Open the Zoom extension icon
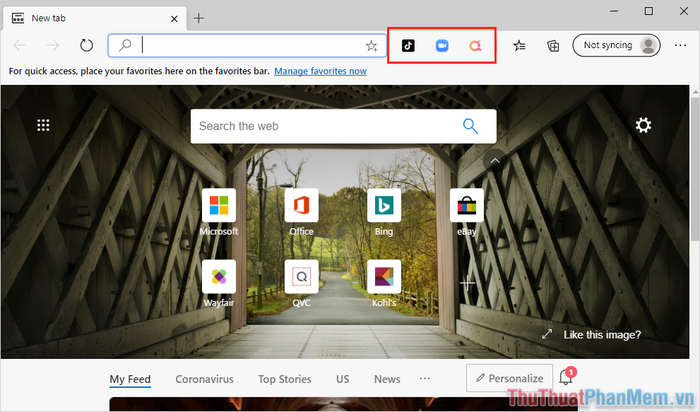Image resolution: width=700 pixels, height=412 pixels. 442,46
